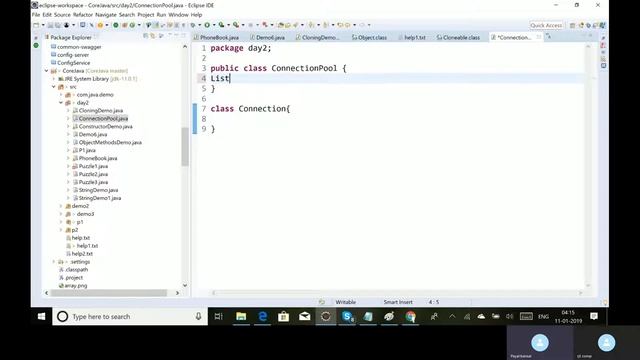
Task: Show hidden editor tabs list
Action: (x=548, y=37)
